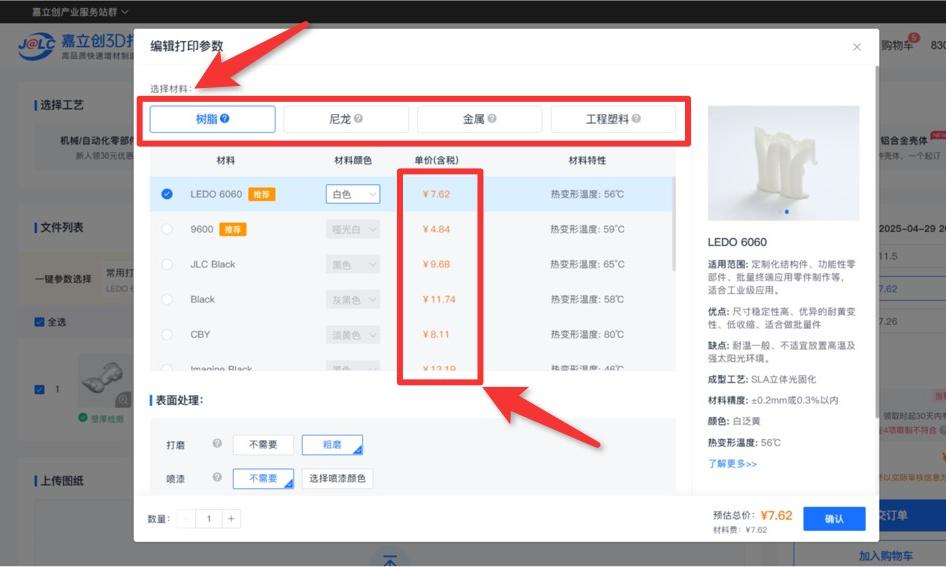Image resolution: width=946 pixels, height=567 pixels.
Task: Select the JLC Black material radio button
Action: pyautogui.click(x=167, y=264)
